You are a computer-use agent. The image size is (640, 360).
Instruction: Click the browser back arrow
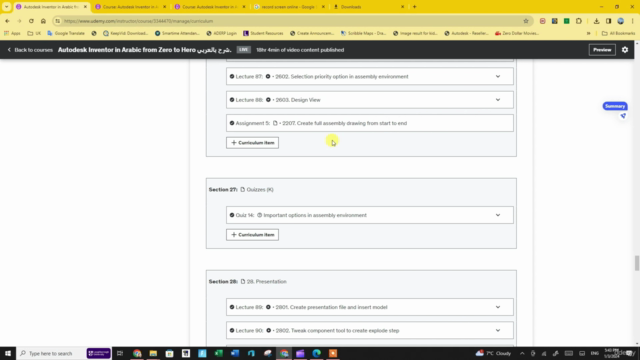[7, 21]
